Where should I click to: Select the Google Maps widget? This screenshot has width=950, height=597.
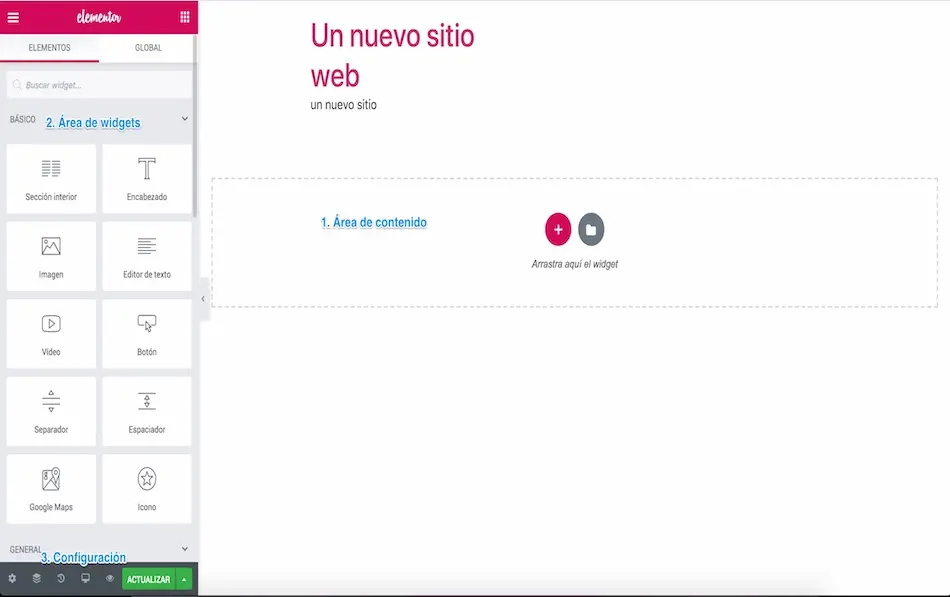point(51,489)
